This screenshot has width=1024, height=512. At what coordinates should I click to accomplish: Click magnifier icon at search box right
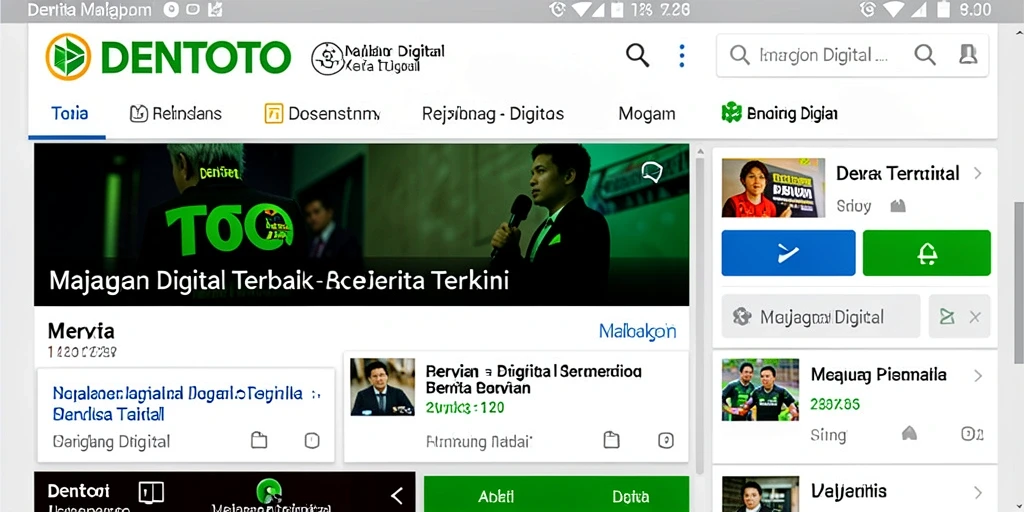click(x=925, y=55)
